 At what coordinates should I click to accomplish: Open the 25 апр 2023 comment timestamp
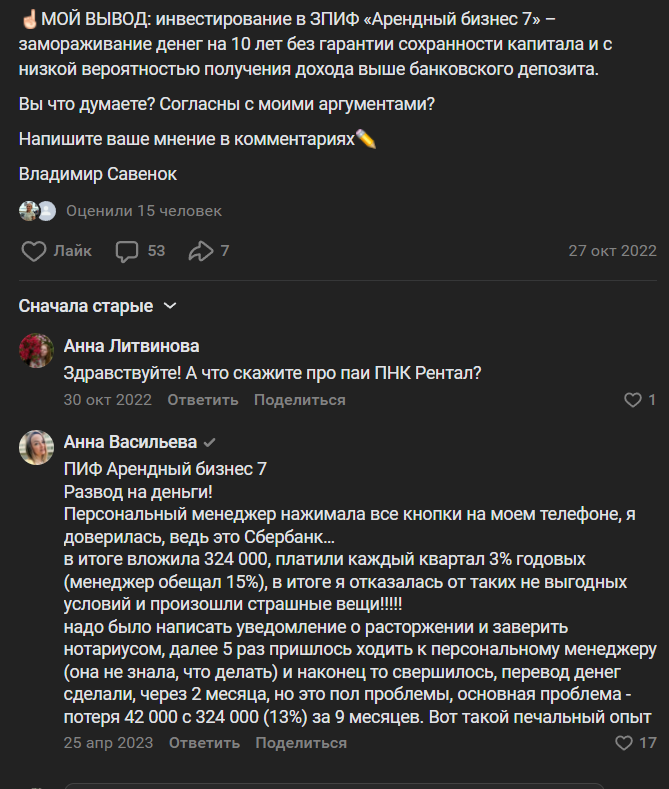[108, 743]
